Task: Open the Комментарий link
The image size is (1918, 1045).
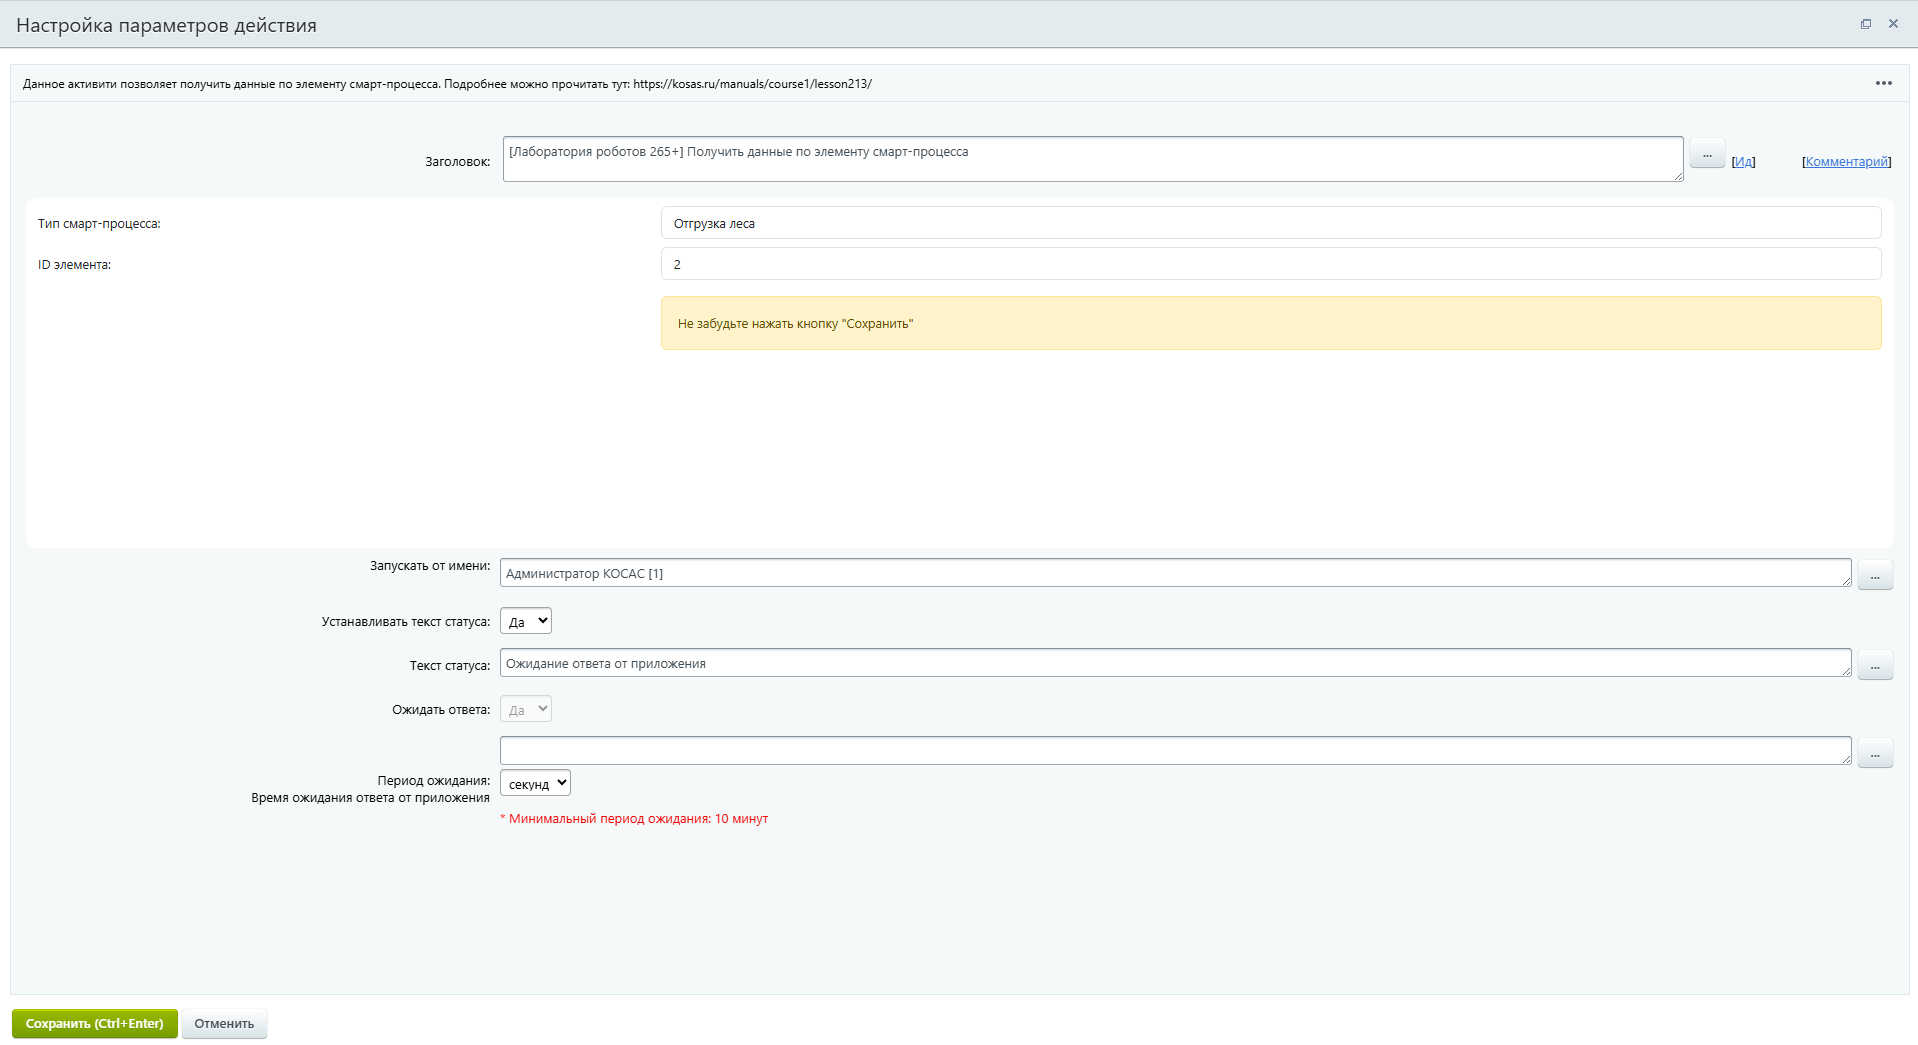Action: 1846,162
